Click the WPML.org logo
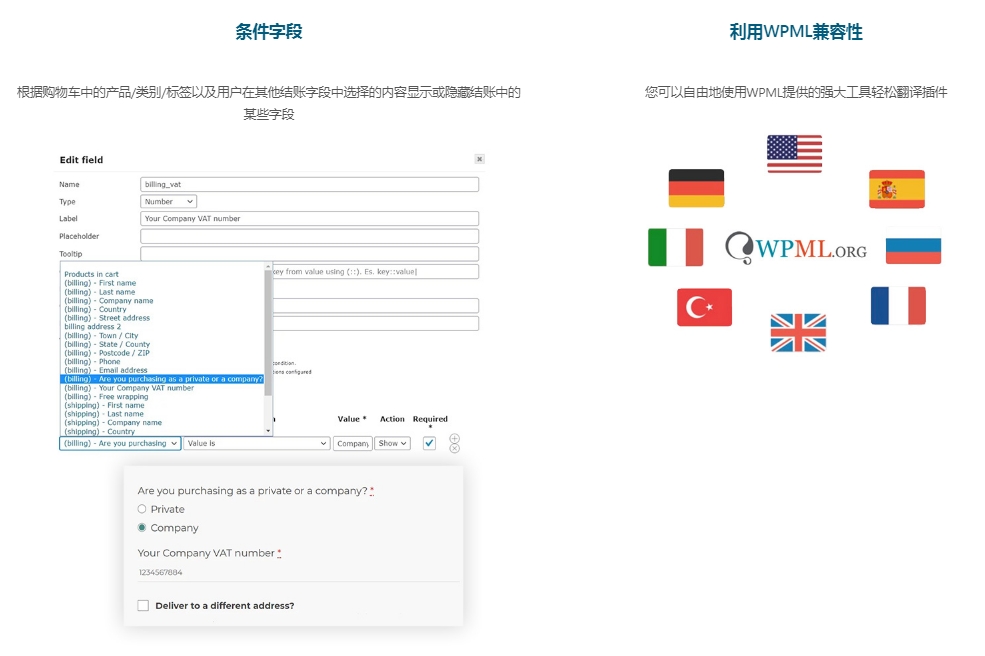 (796, 248)
